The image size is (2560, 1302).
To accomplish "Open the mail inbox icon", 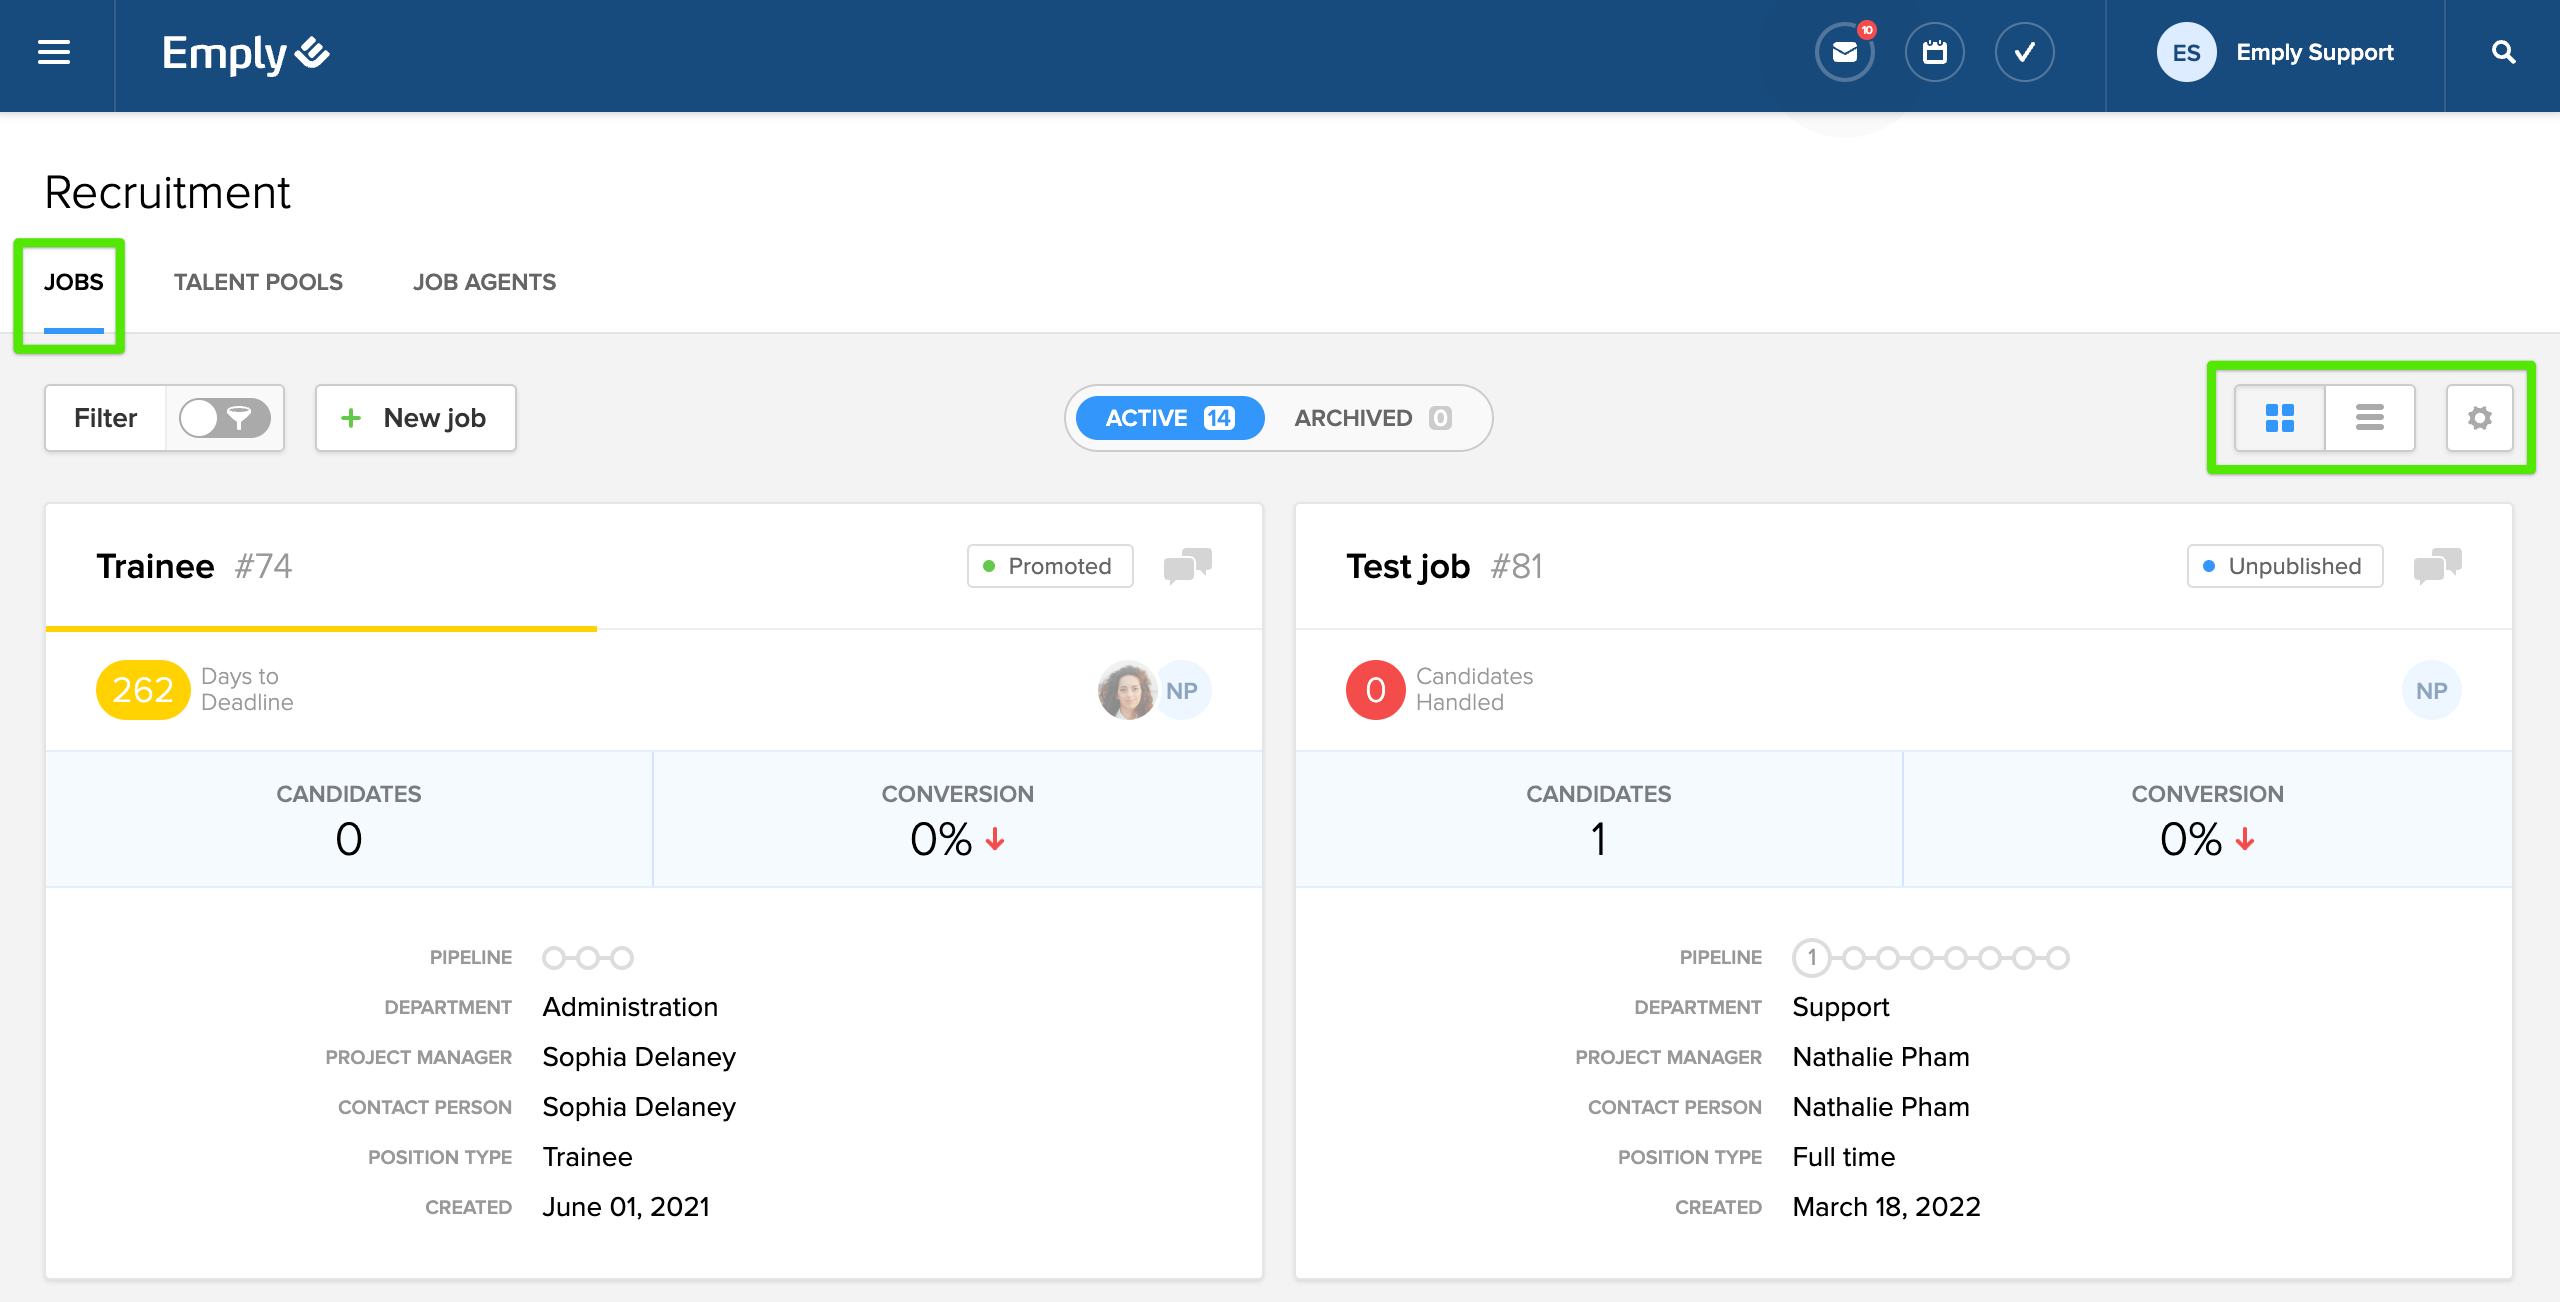I will 1844,52.
